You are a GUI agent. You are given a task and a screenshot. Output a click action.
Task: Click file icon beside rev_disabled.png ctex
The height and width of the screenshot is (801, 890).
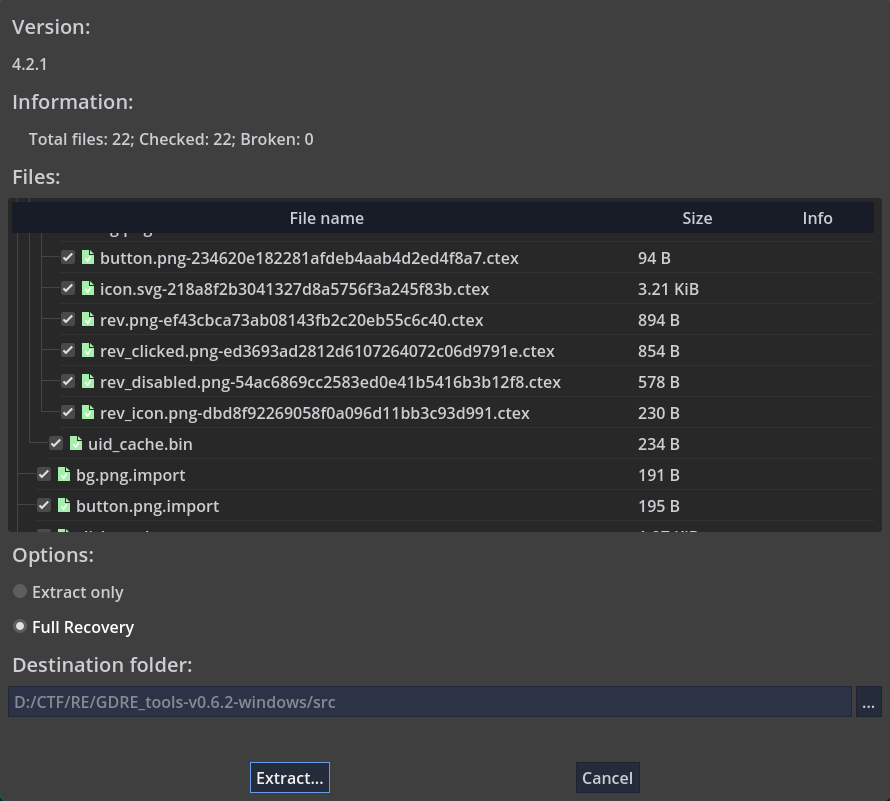(88, 382)
